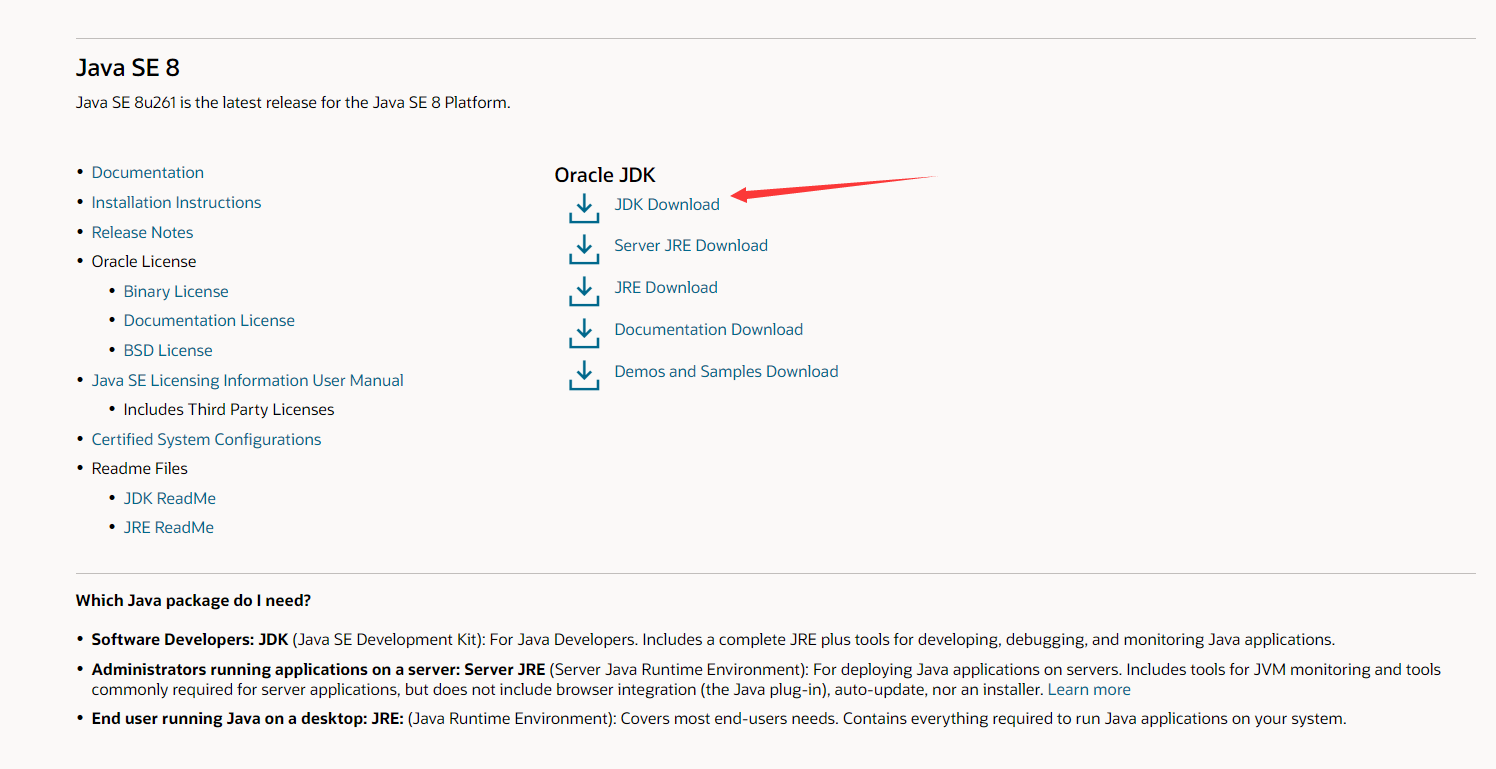Open the JRE Download link
The height and width of the screenshot is (769, 1496).
tap(666, 287)
